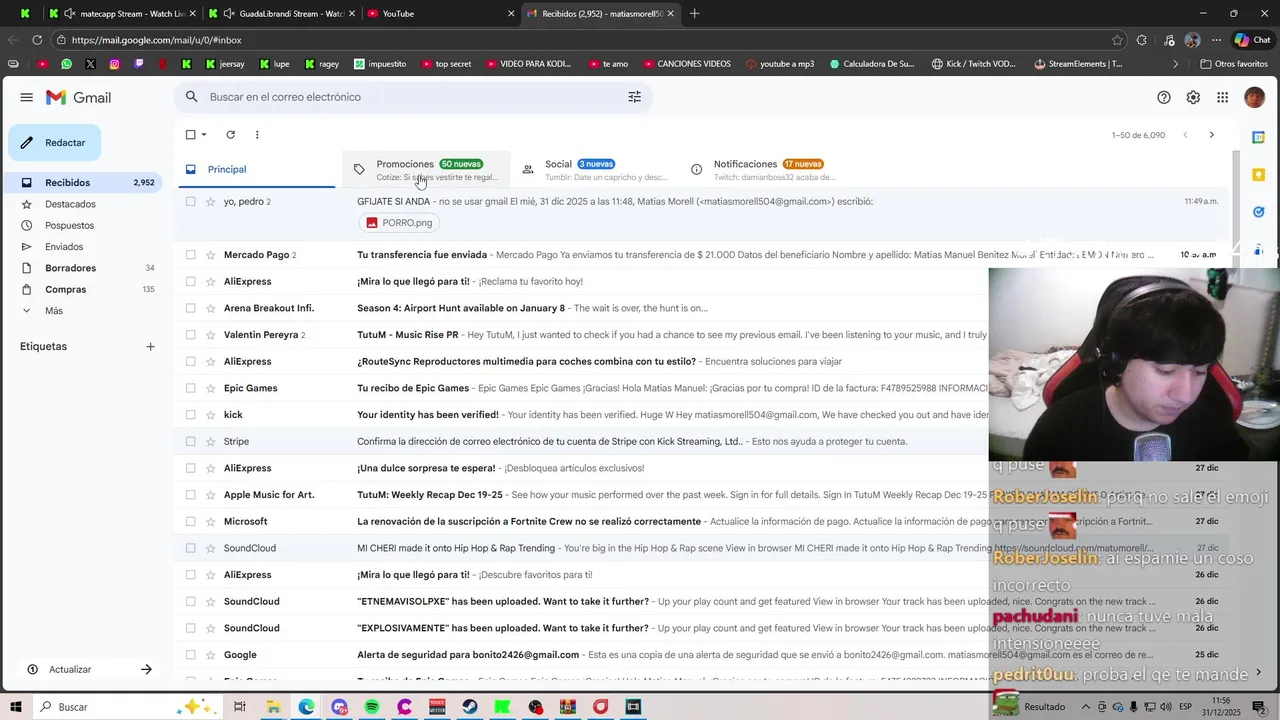Open search filter options in search bar

634,97
